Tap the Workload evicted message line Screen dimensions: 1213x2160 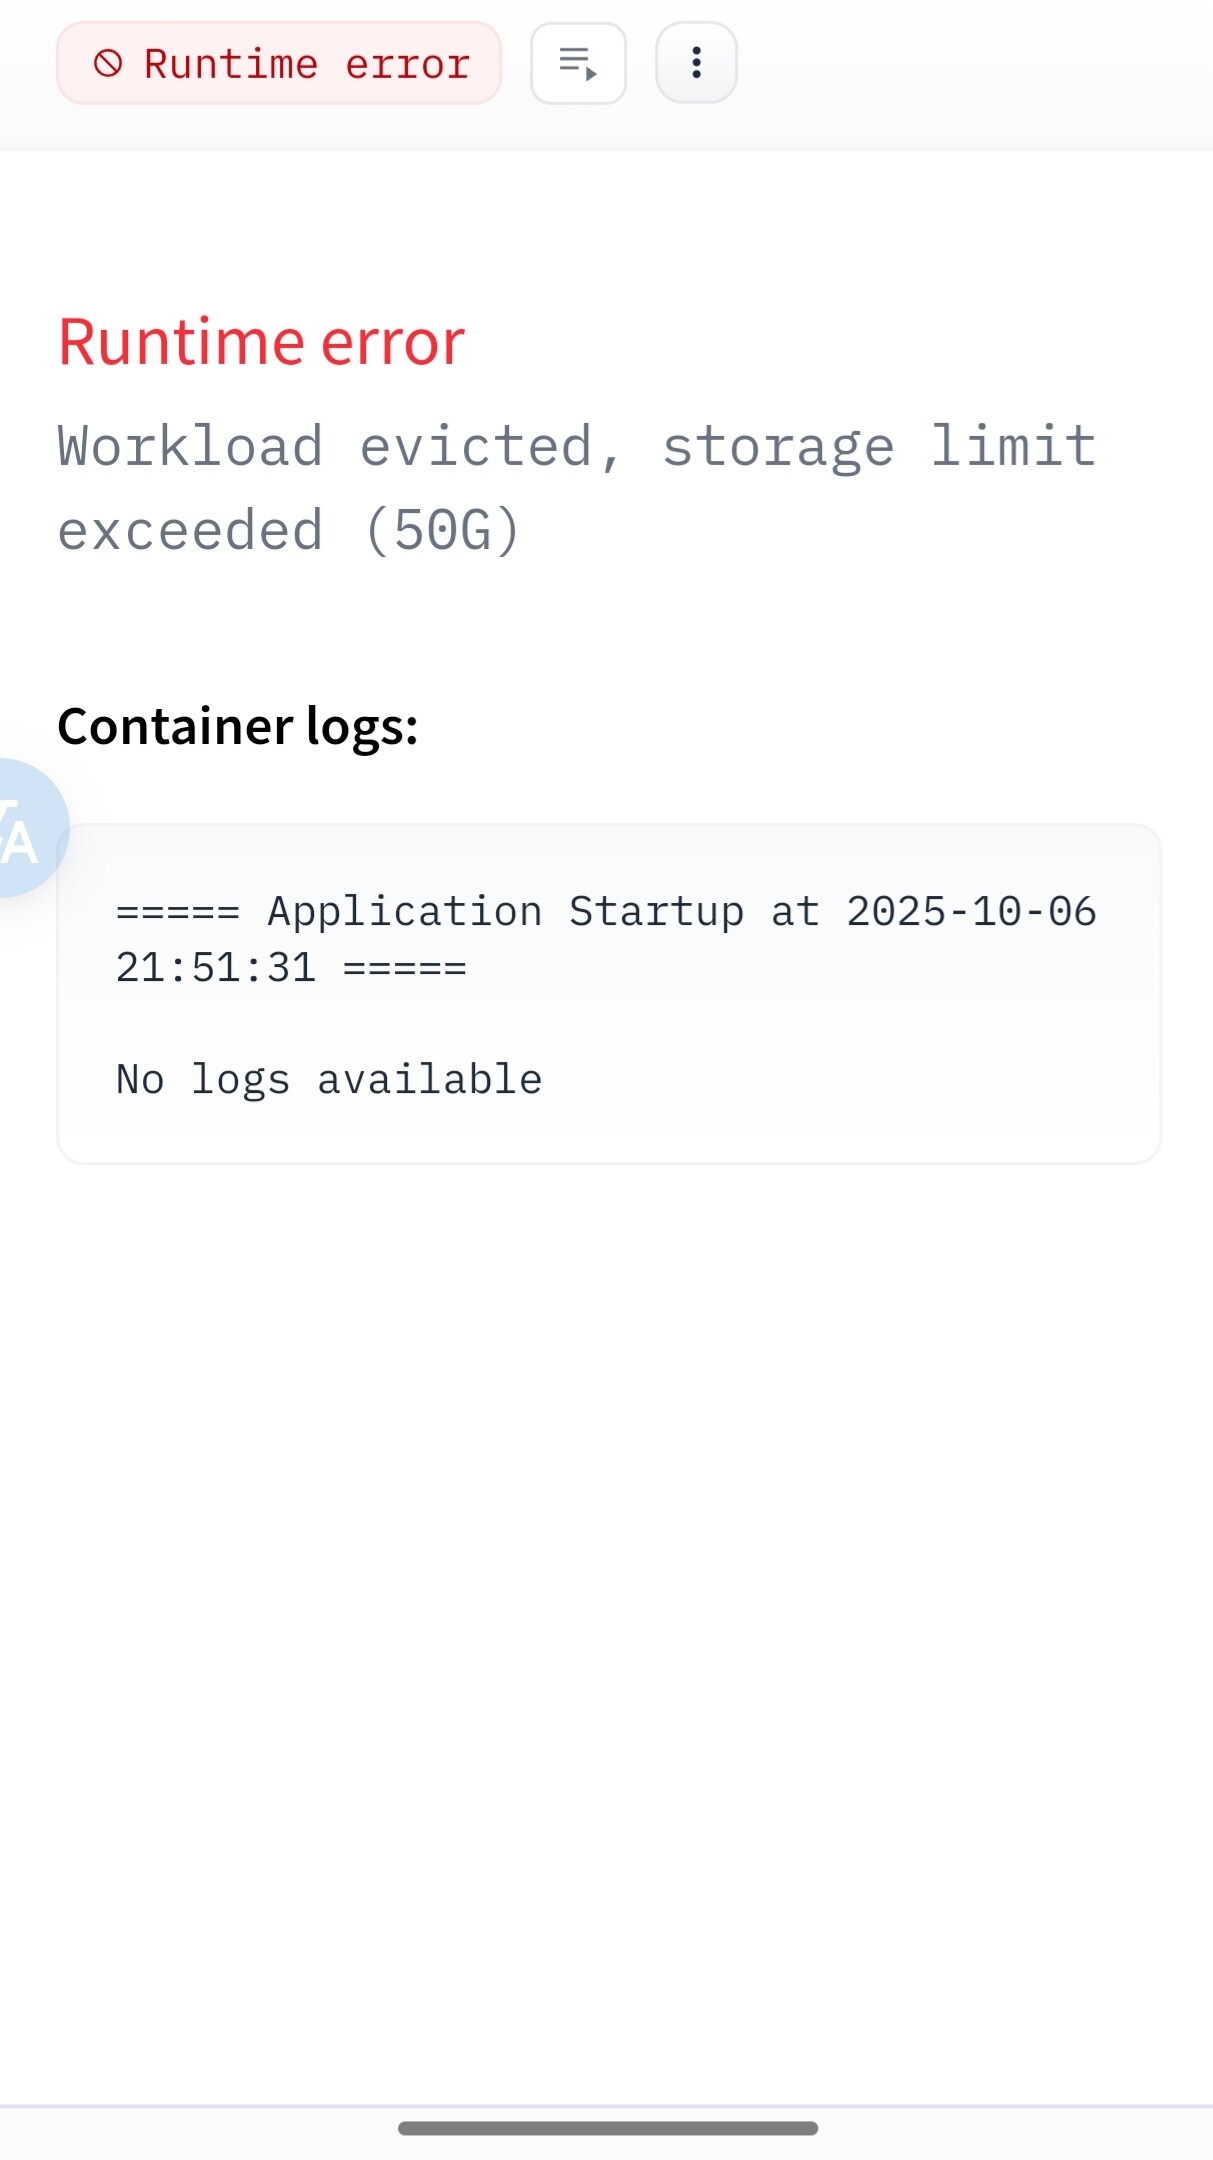pos(577,447)
